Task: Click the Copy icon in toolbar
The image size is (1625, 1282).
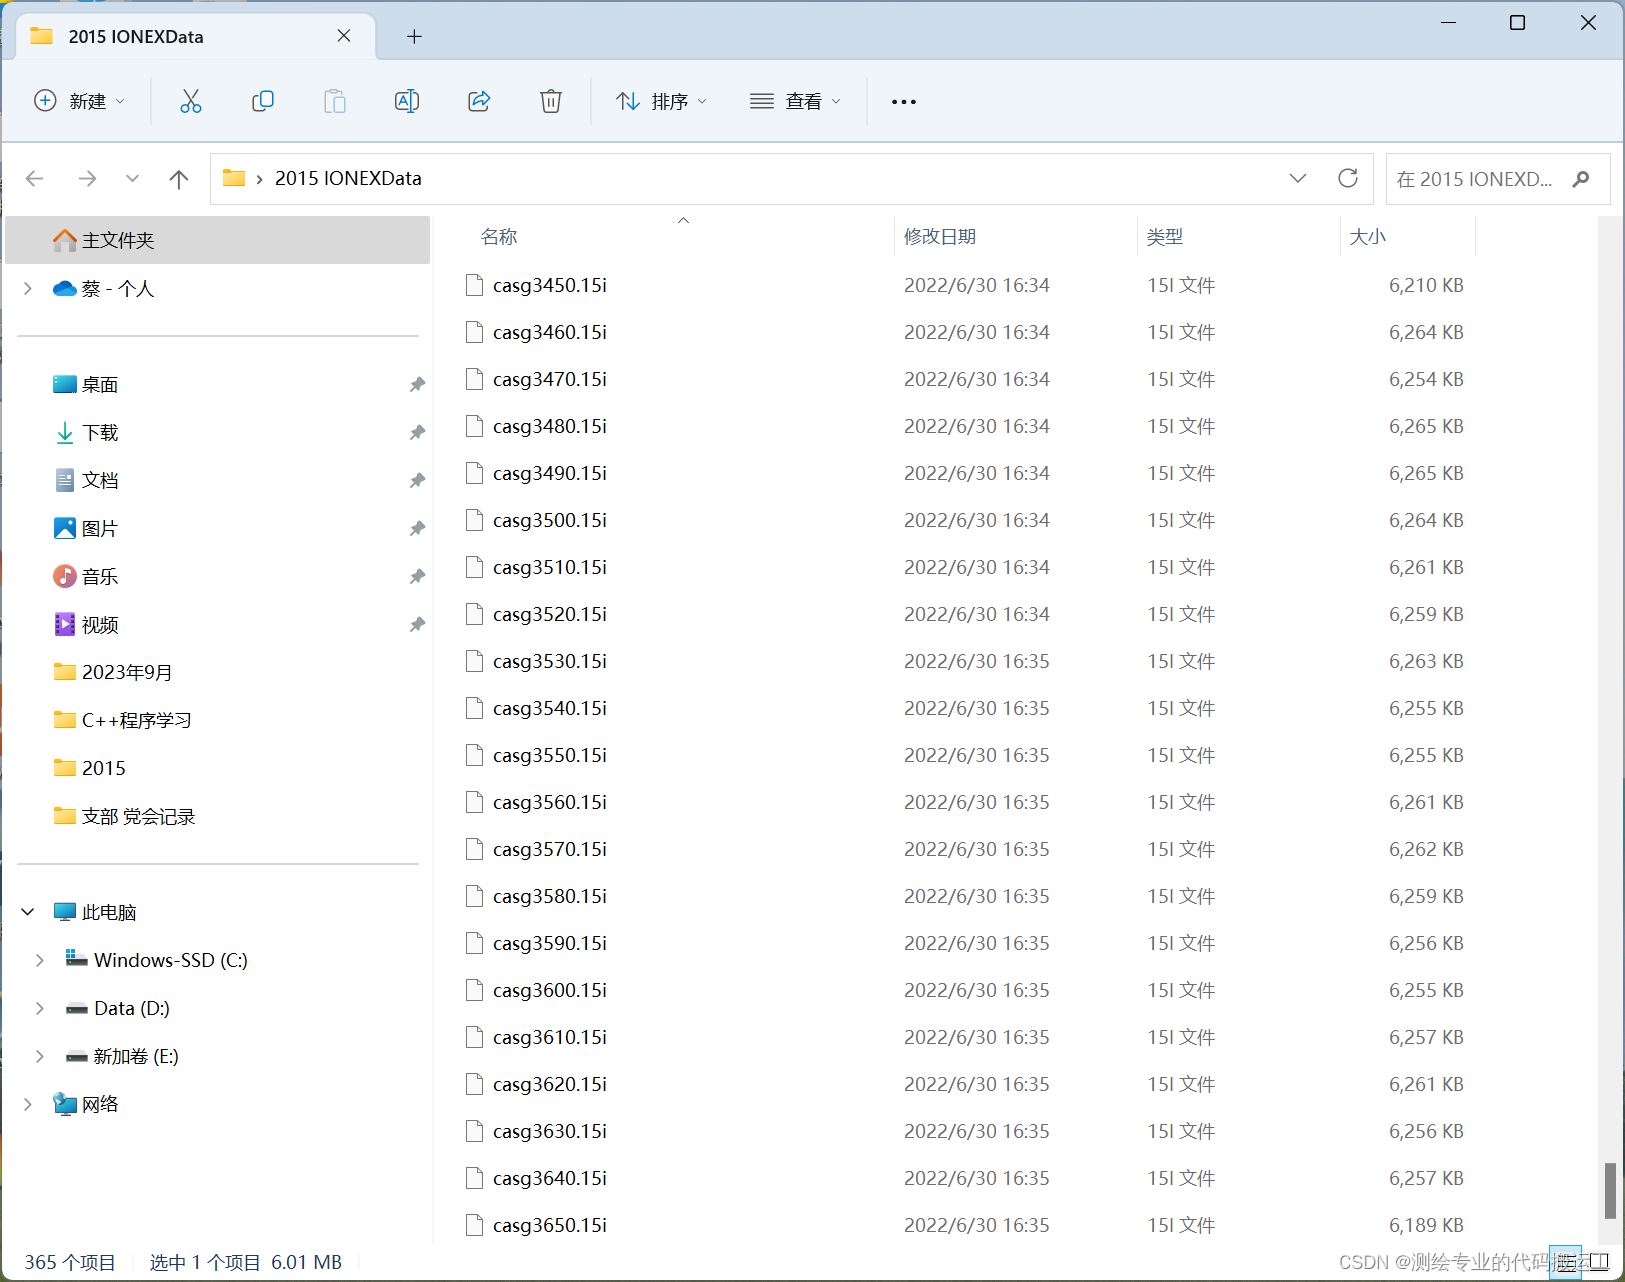Action: pos(263,101)
